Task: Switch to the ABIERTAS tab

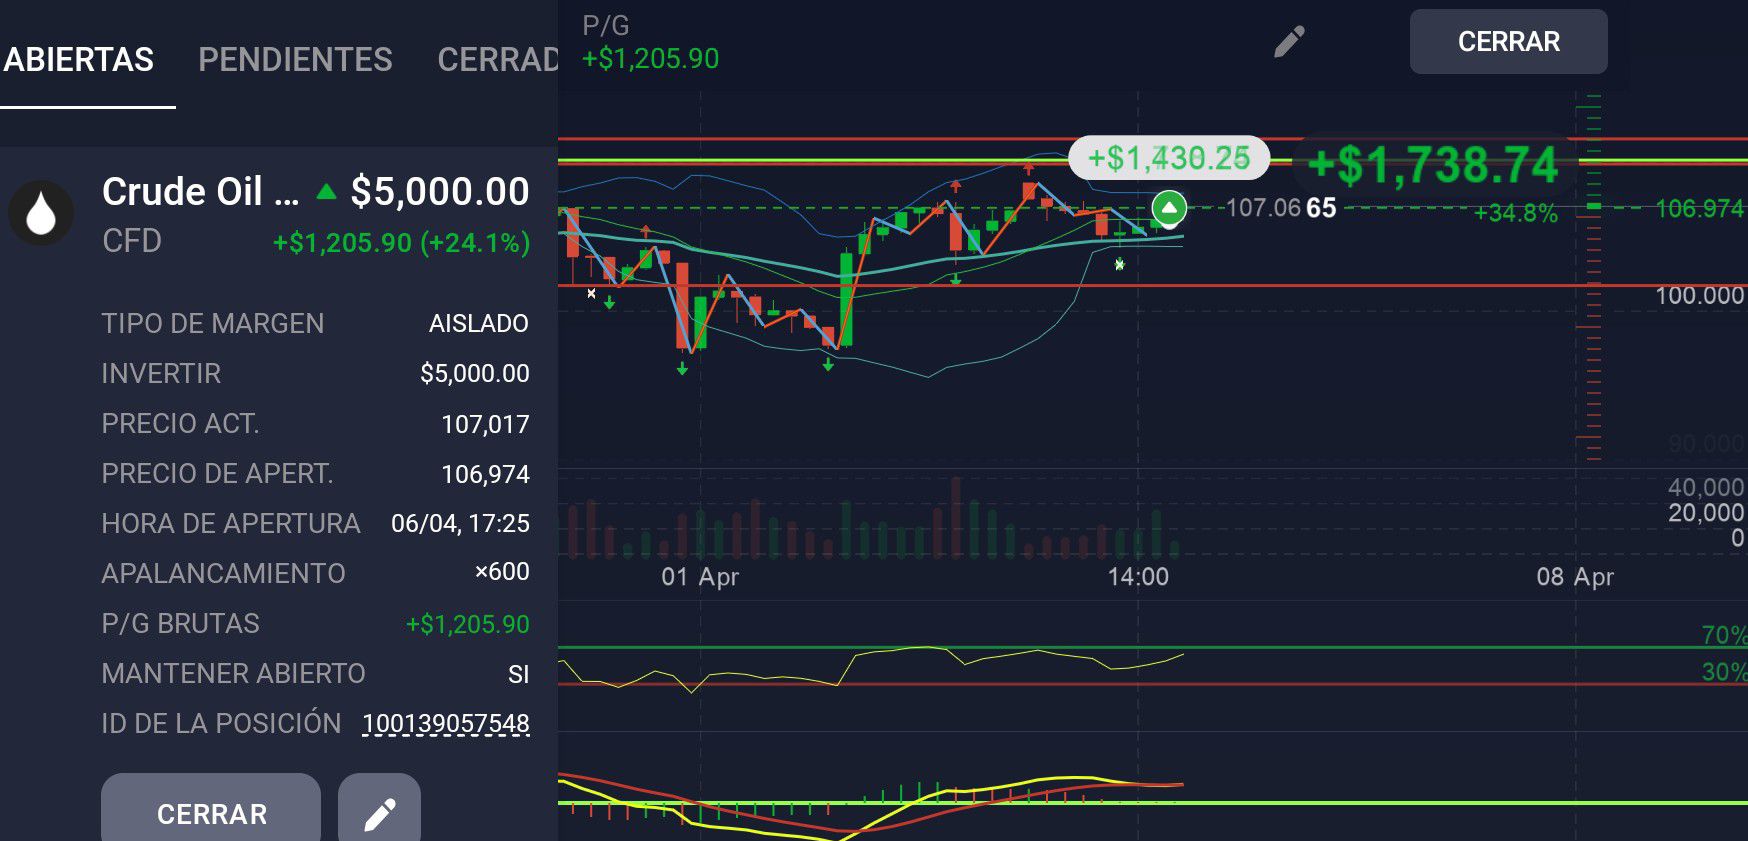Action: click(x=79, y=60)
